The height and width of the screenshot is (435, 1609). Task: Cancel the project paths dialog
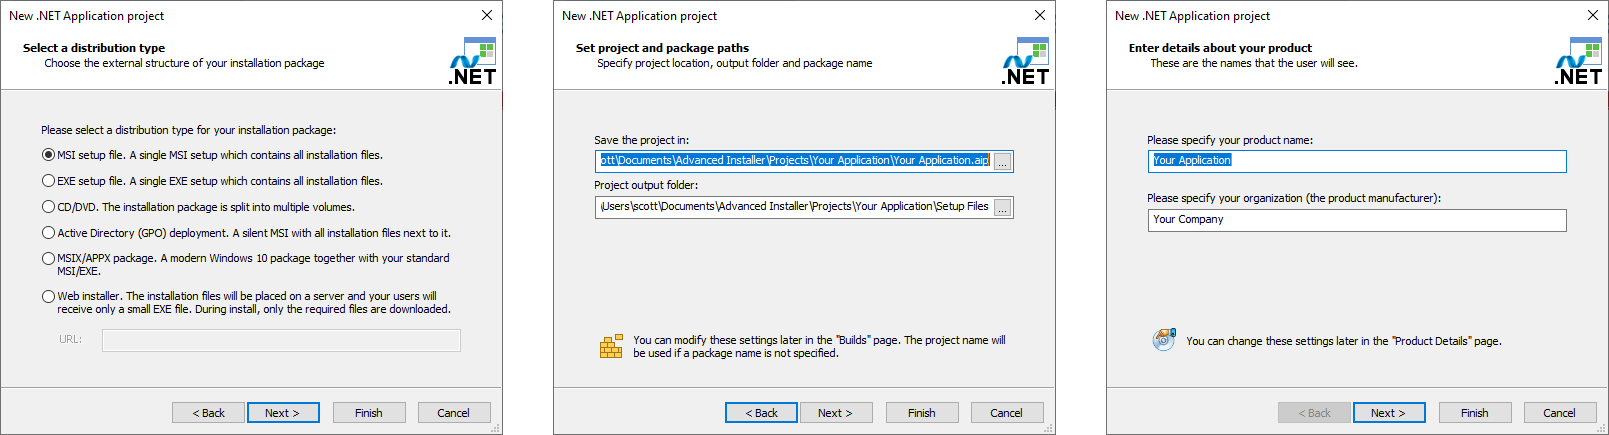[x=1007, y=413]
